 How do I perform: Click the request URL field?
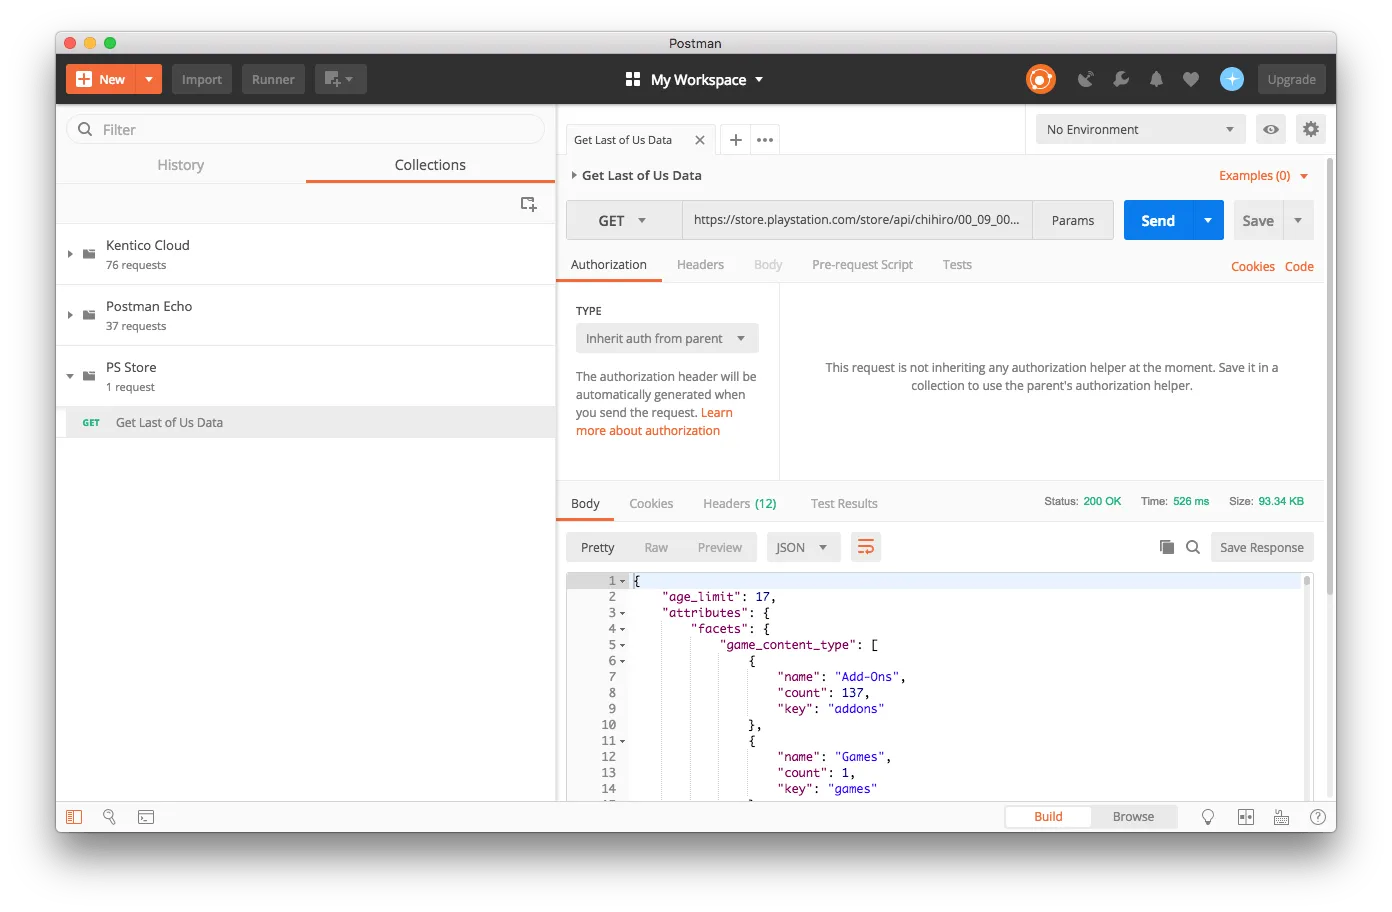[857, 220]
